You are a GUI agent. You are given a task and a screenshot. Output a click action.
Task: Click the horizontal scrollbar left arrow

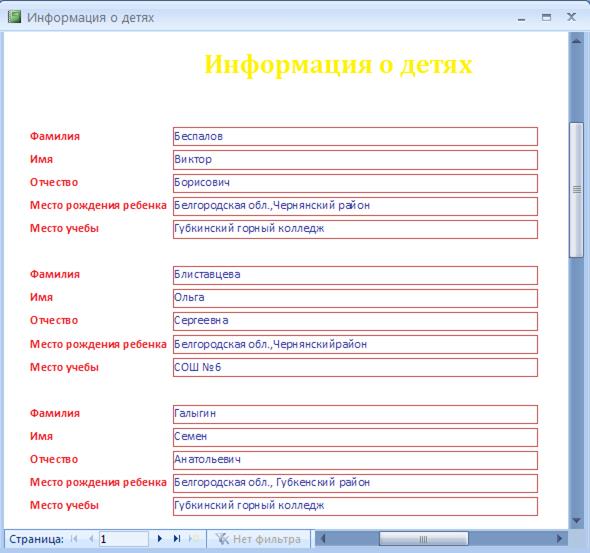[323, 539]
